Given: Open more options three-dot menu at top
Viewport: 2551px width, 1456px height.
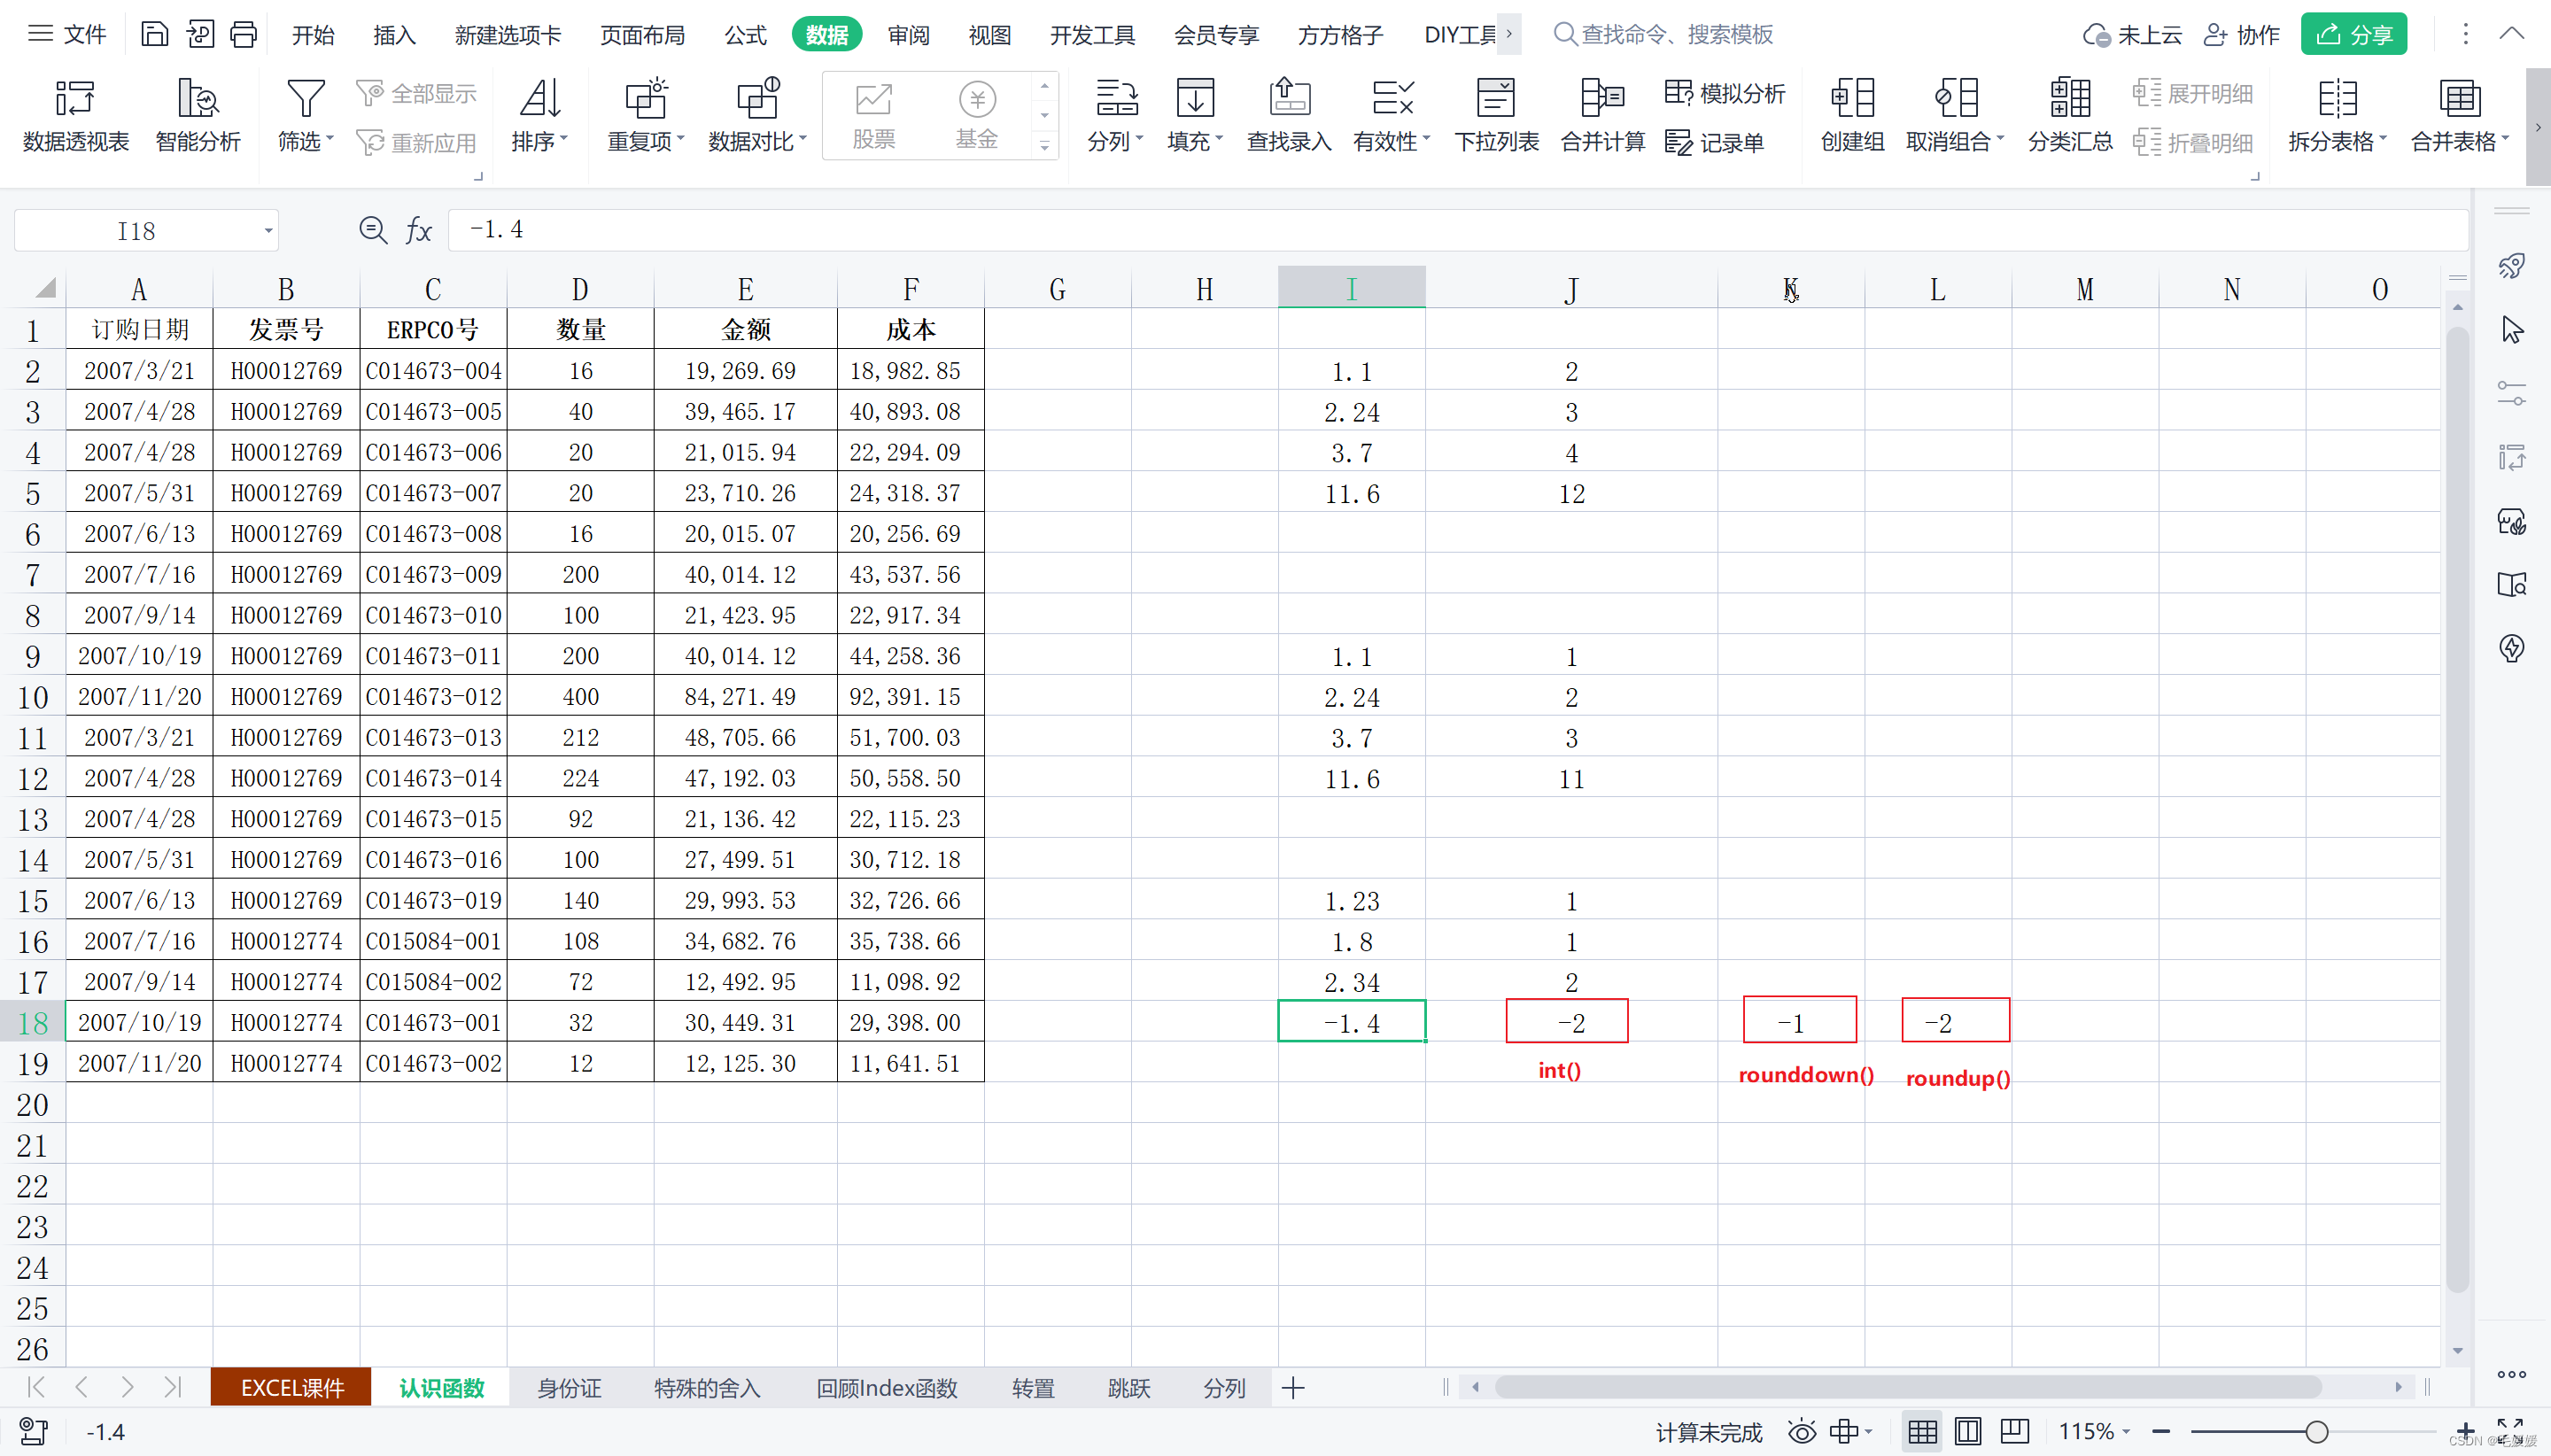Looking at the screenshot, I should coord(2465,34).
